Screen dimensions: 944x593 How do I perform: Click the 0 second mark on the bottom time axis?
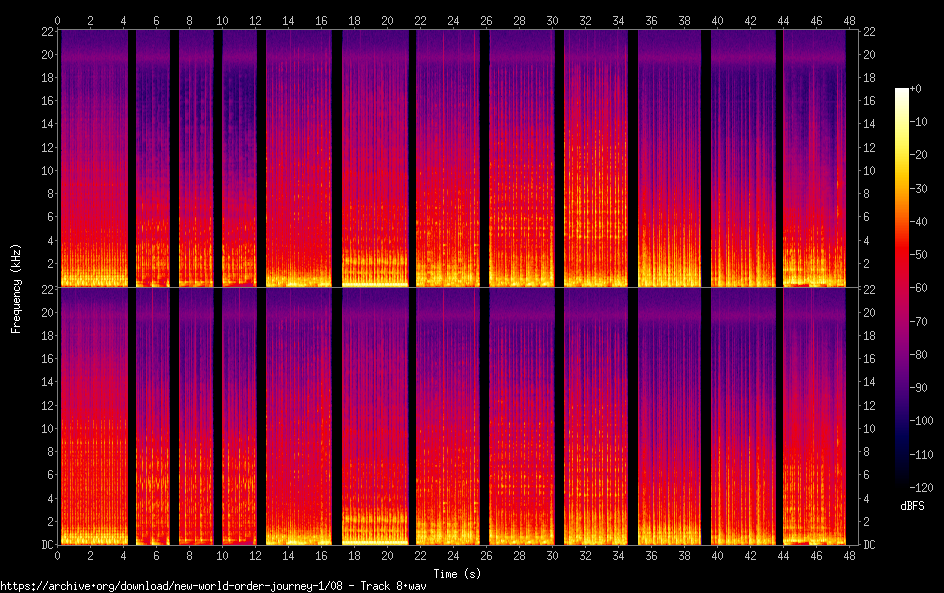[58, 555]
